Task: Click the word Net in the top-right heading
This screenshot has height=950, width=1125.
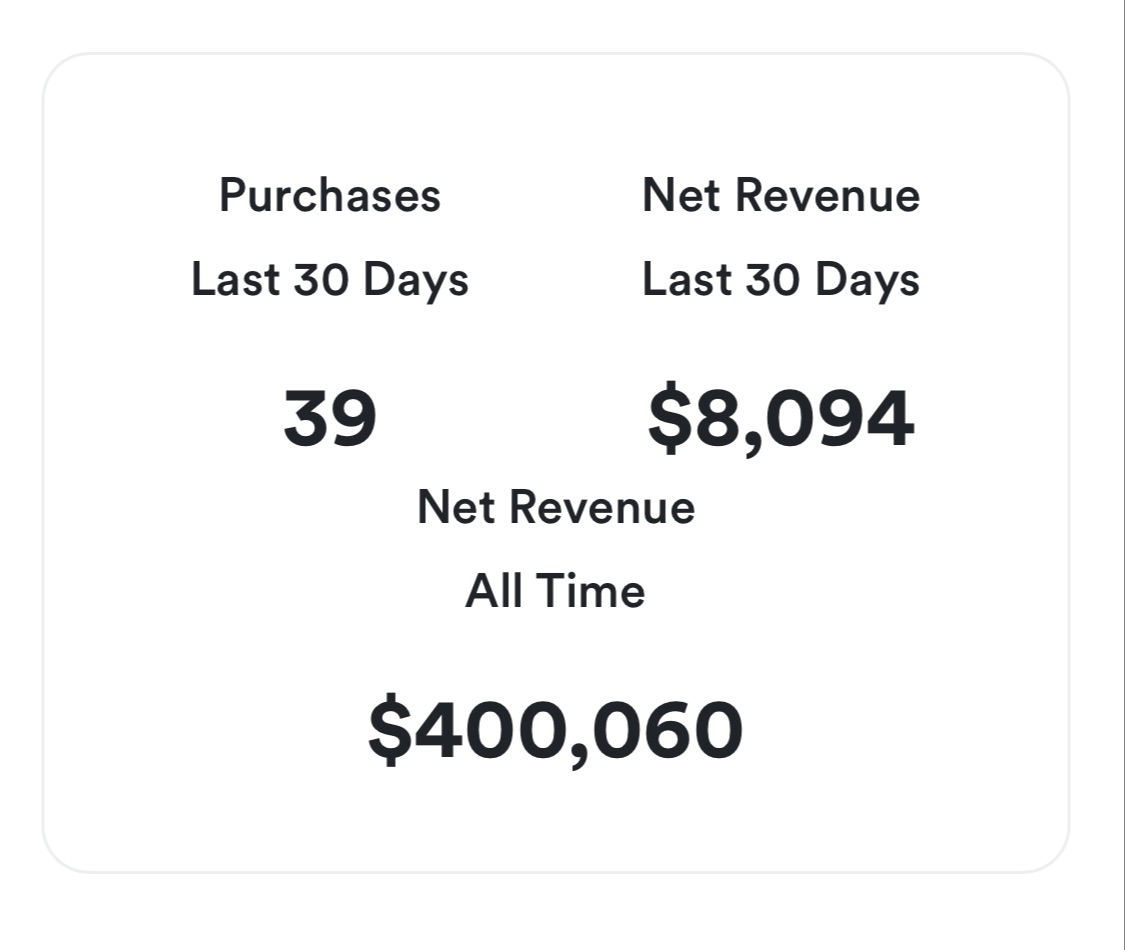Action: coord(681,195)
